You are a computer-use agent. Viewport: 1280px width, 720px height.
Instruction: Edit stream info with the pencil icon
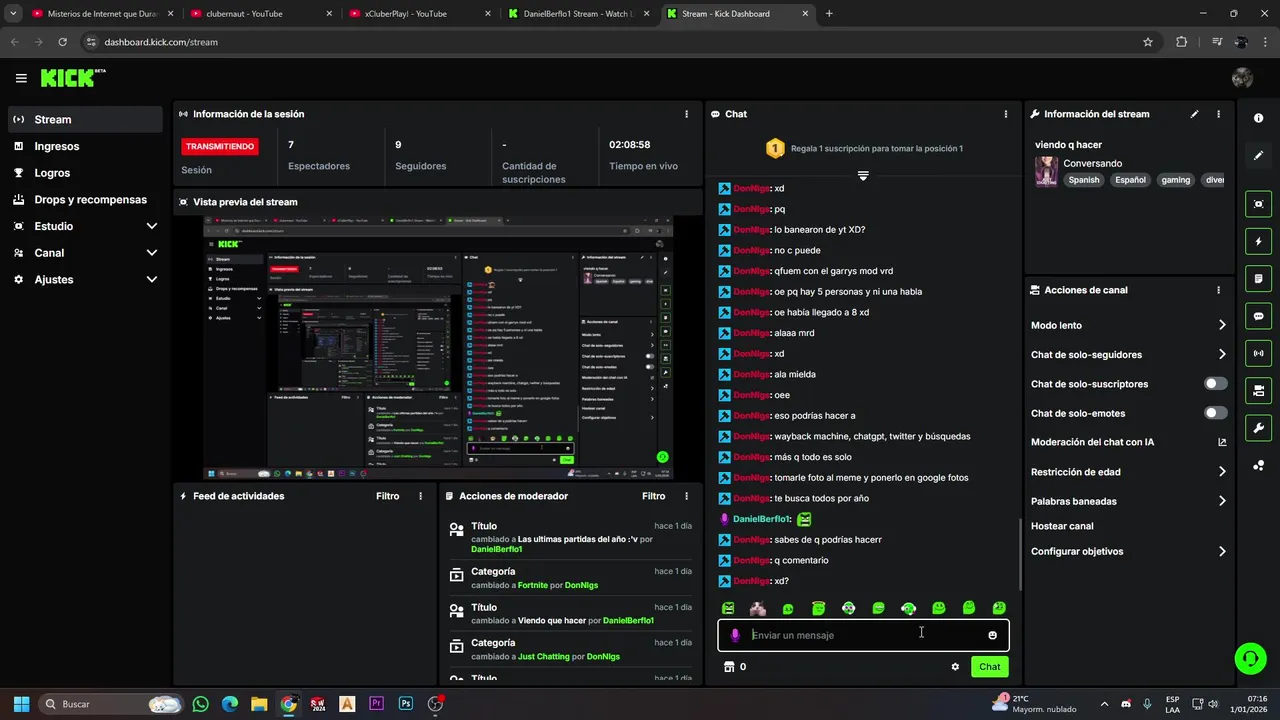pyautogui.click(x=1194, y=114)
